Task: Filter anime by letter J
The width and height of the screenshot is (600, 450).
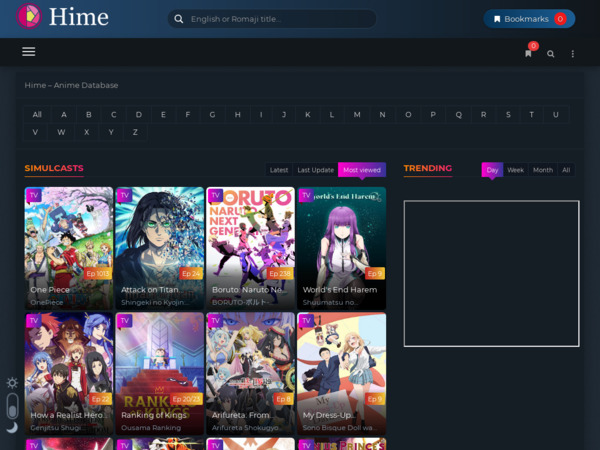Action: 284,114
